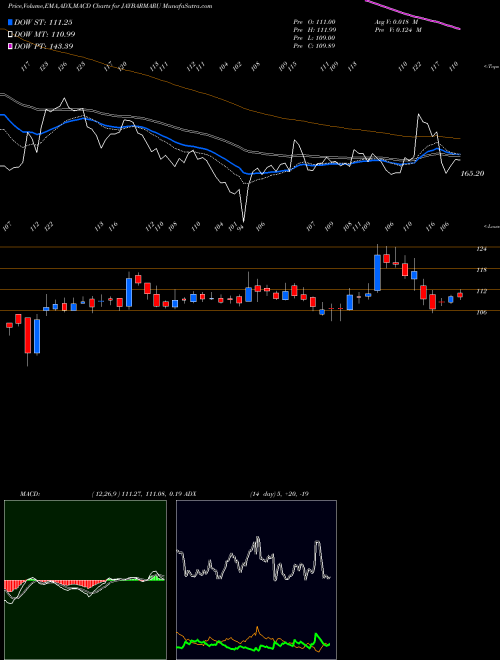Click the white DOW MT legend swatch
The width and height of the screenshot is (500, 660).
point(10,34)
